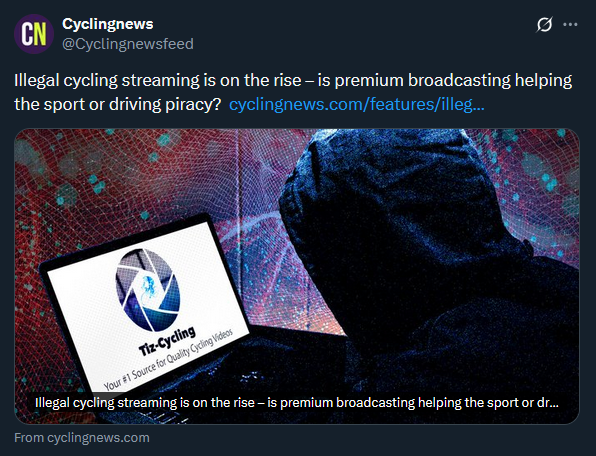
Task: Click the Cyclingnews CN profile avatar
Action: [x=33, y=33]
